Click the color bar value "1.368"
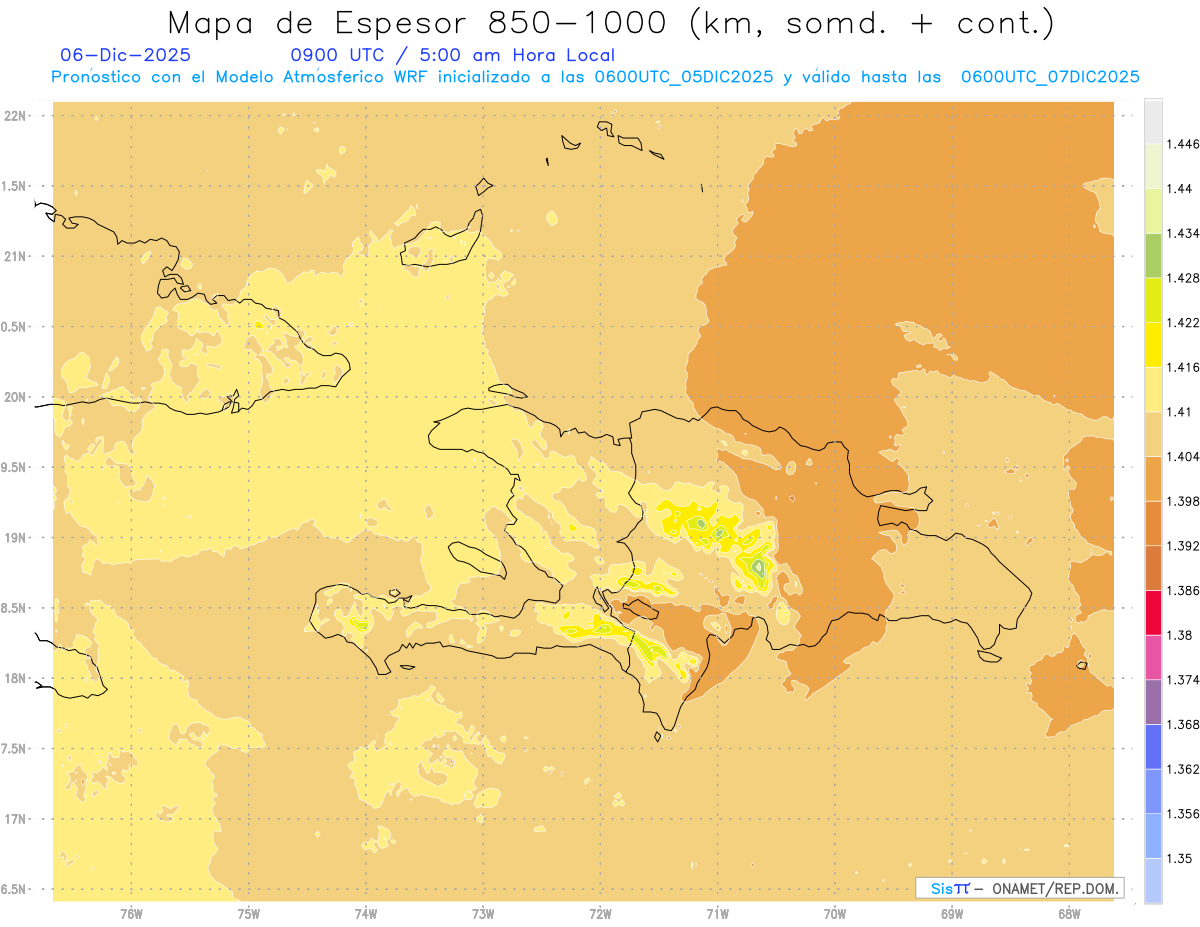The width and height of the screenshot is (1200, 927). click(1183, 725)
